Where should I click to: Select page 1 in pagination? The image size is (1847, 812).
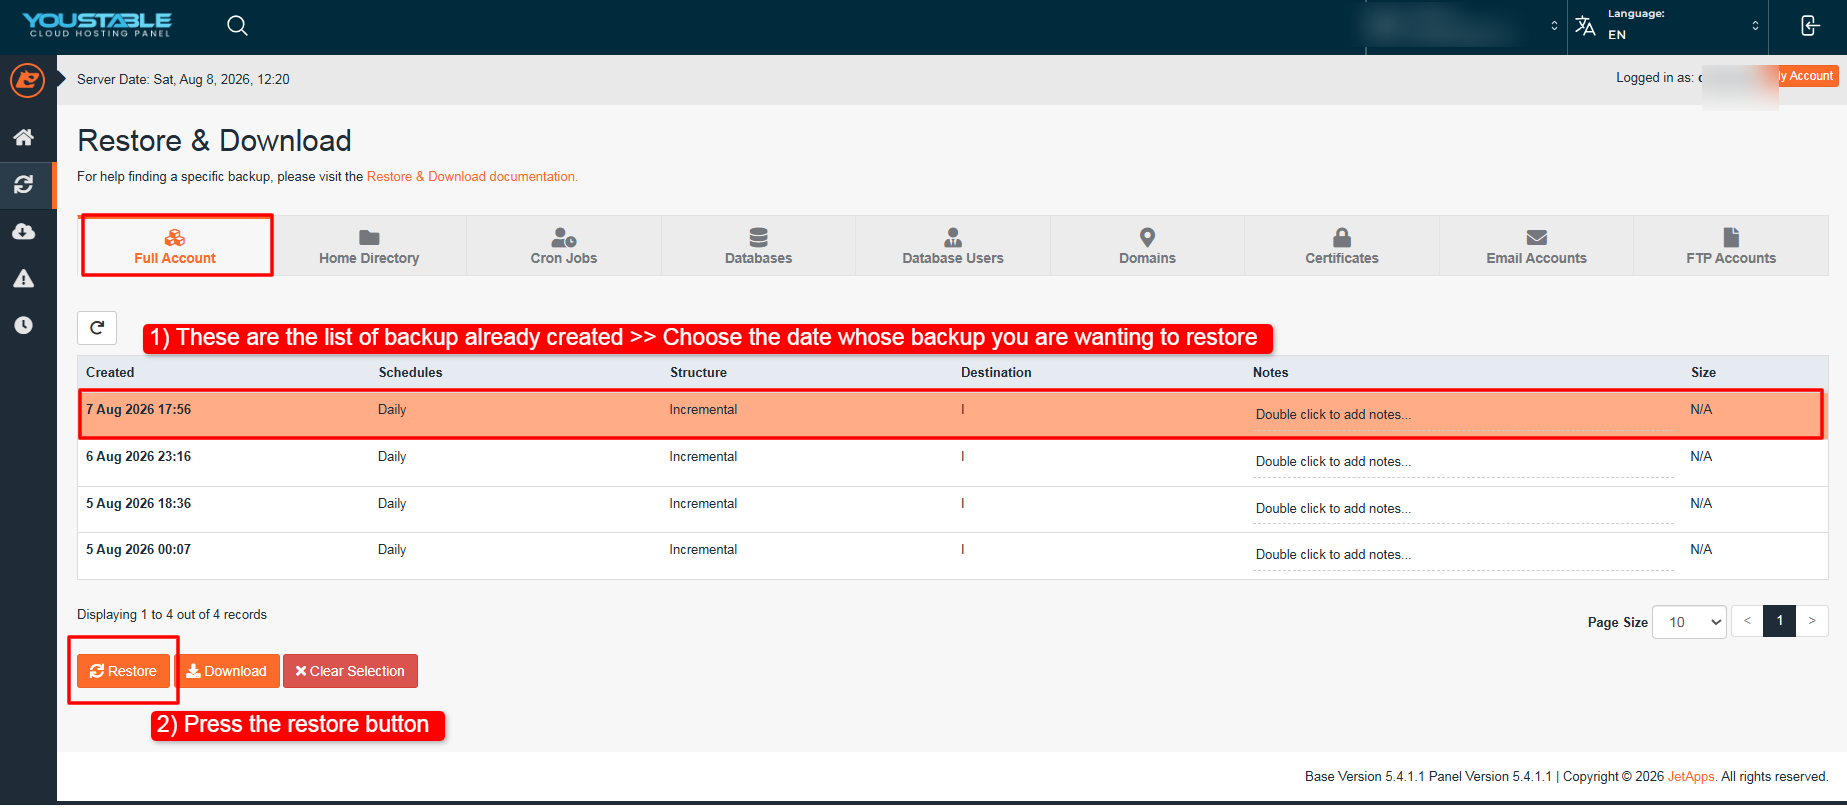click(1780, 621)
